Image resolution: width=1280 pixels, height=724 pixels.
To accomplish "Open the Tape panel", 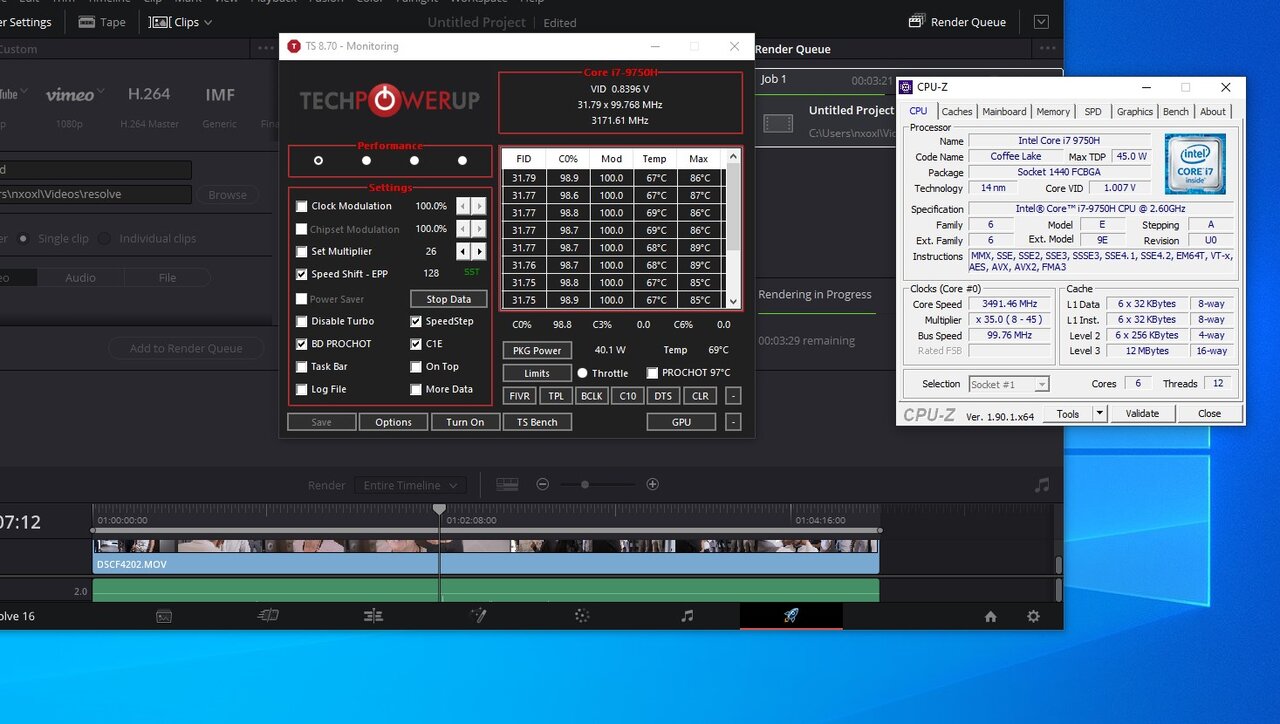I will click(103, 22).
